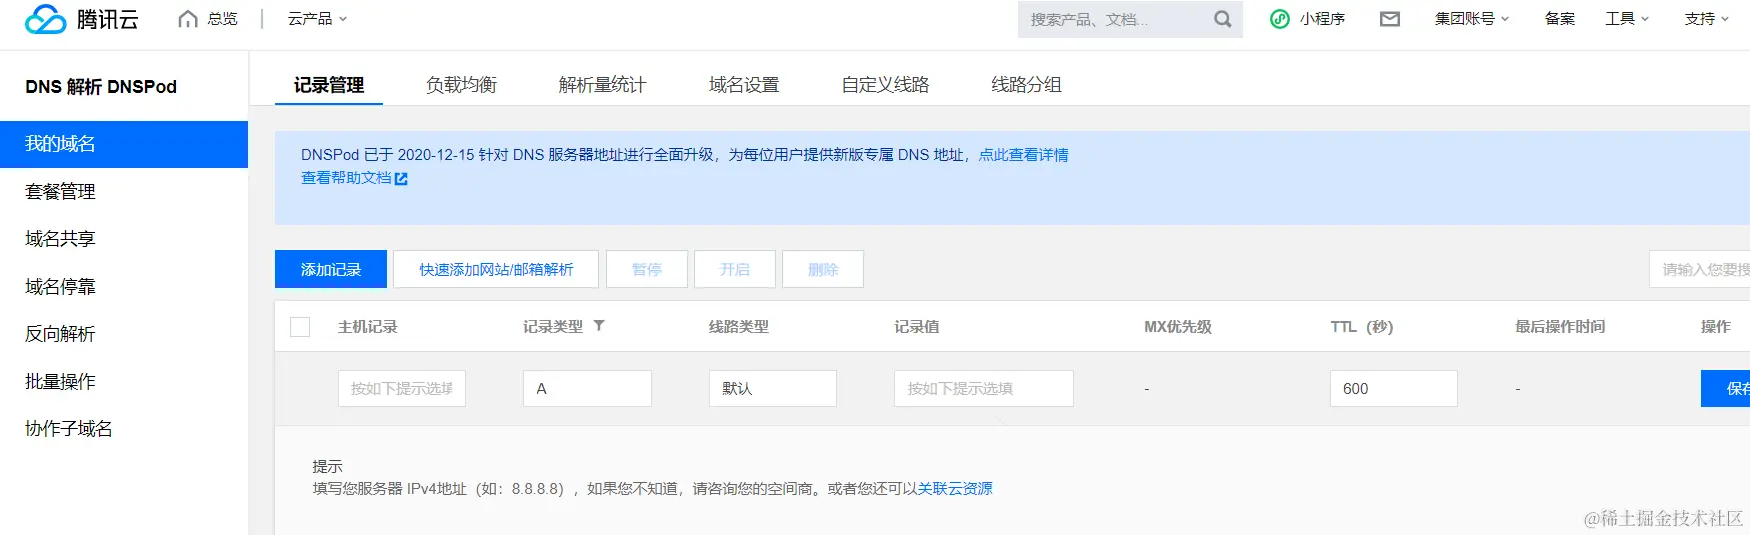
Task: Focus the TTL field showing 600
Action: point(1394,388)
